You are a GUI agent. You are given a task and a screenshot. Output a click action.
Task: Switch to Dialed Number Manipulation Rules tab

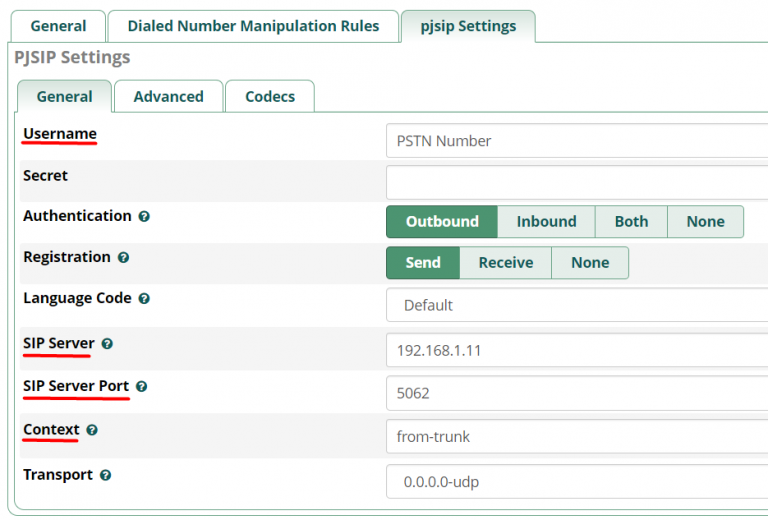(x=253, y=26)
